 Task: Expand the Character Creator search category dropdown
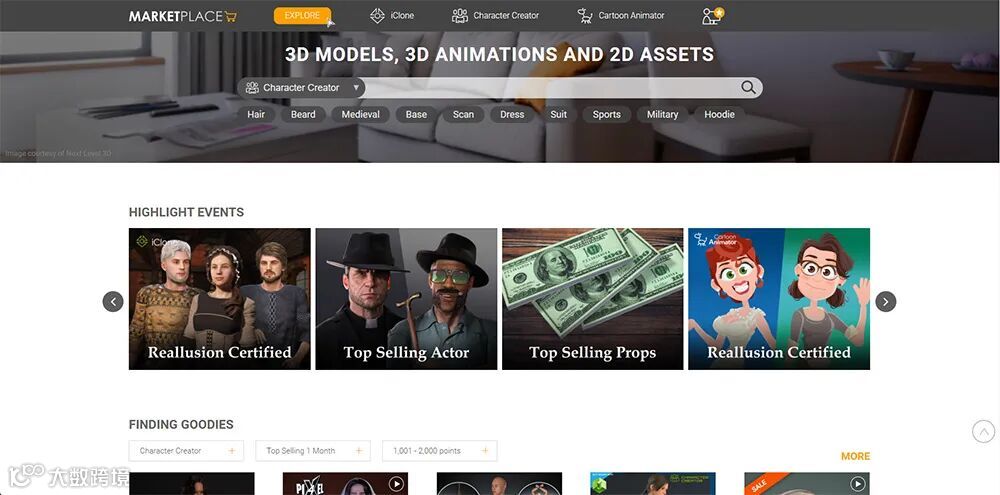coord(301,87)
